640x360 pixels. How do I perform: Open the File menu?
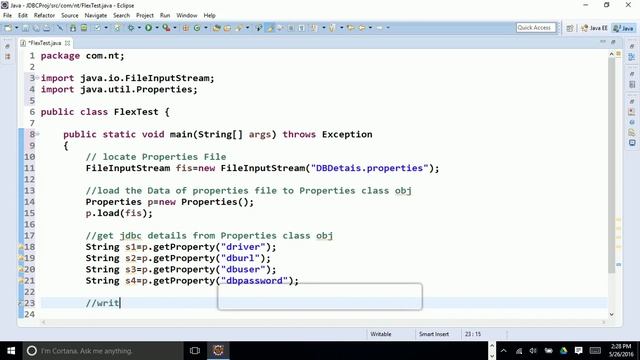(7, 16)
